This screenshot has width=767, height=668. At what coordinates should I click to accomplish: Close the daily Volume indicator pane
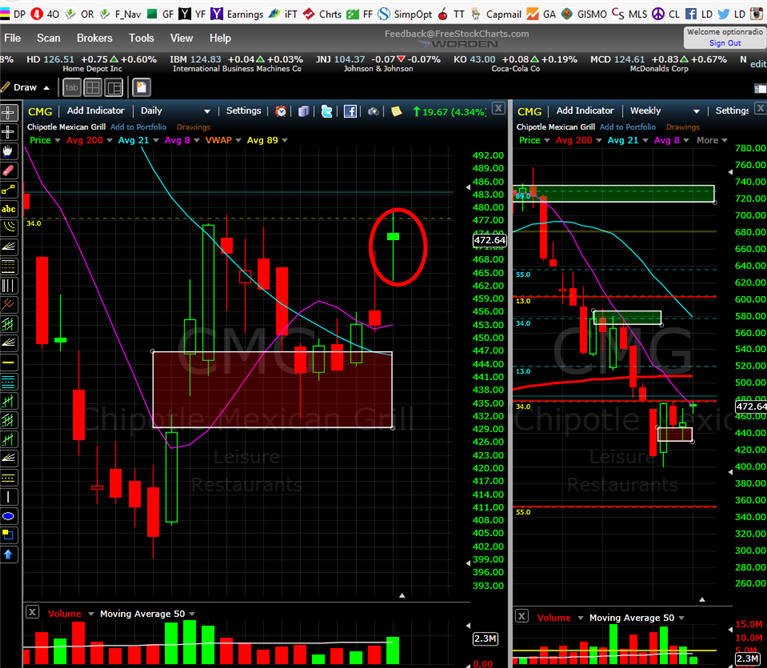[32, 612]
